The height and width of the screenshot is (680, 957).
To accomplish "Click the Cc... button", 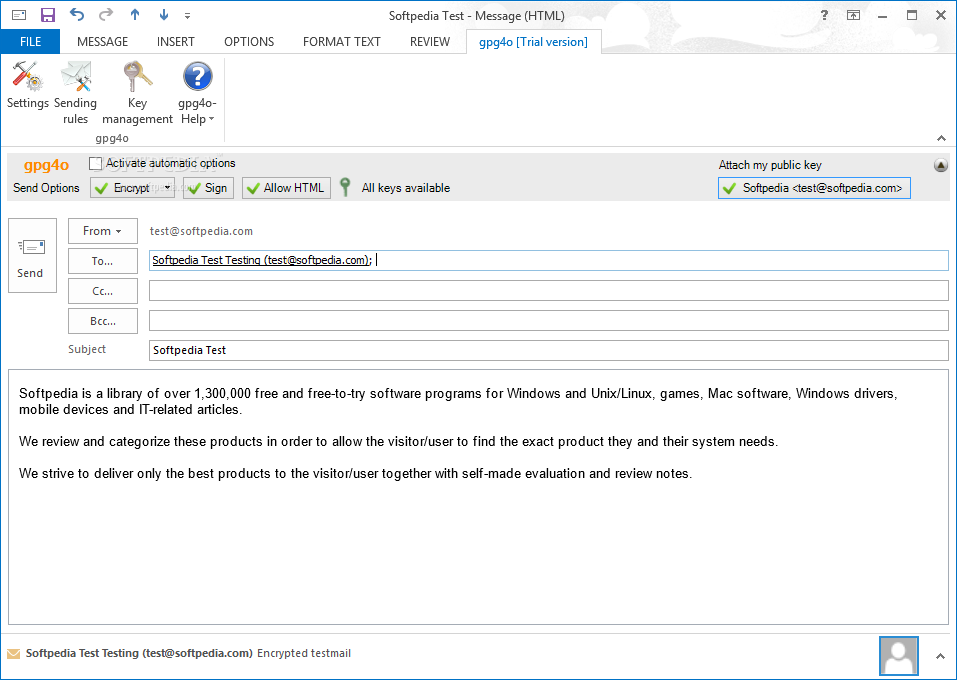I will (x=103, y=291).
